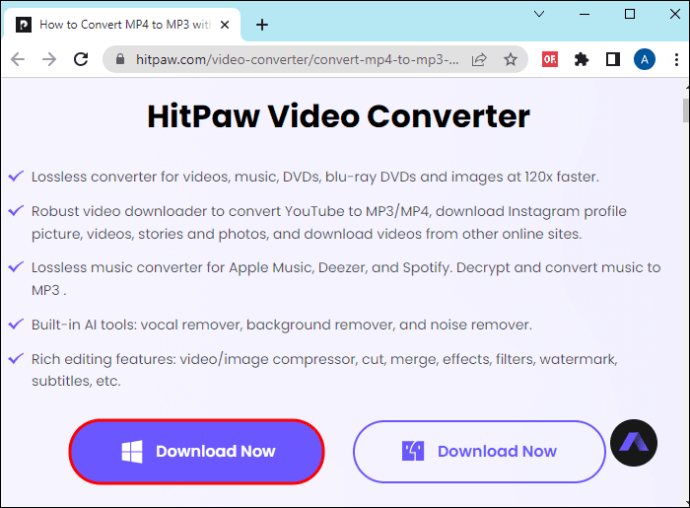Click the Lossless music converter text
Screen dimensions: 690x508
pos(346,279)
